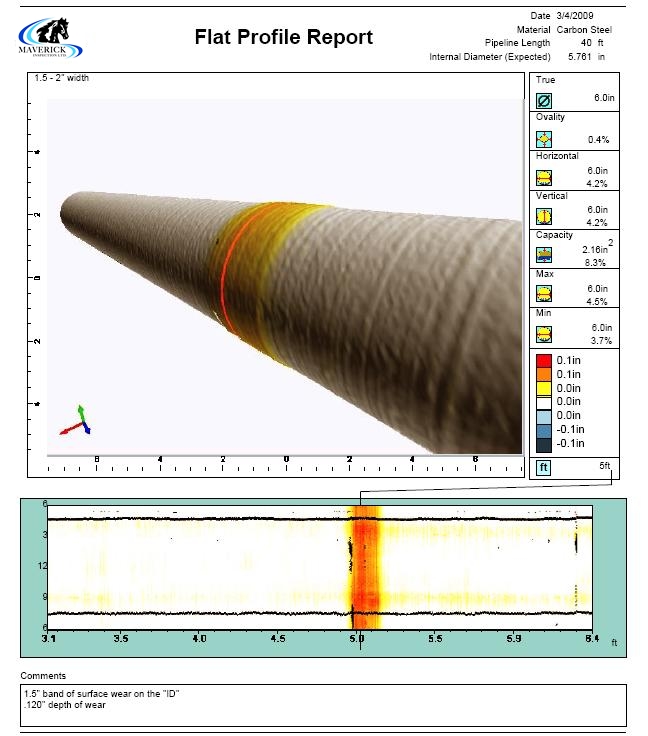Select the dark -0.1in legend swatch
Image resolution: width=648 pixels, height=736 pixels.
tap(544, 444)
